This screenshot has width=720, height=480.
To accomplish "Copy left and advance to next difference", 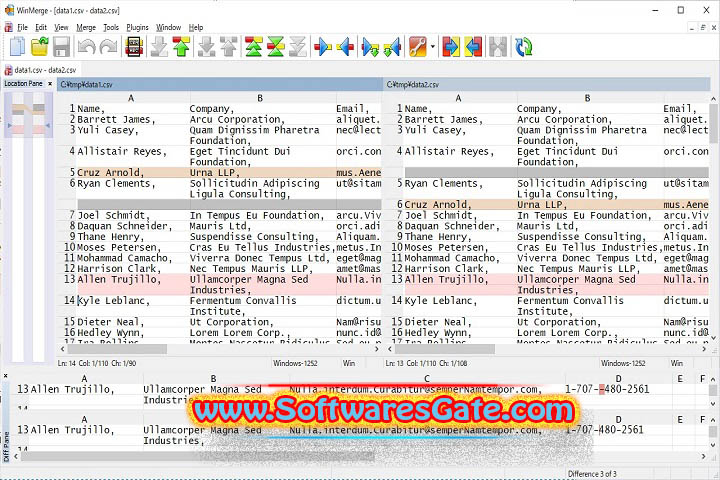I will pos(393,47).
